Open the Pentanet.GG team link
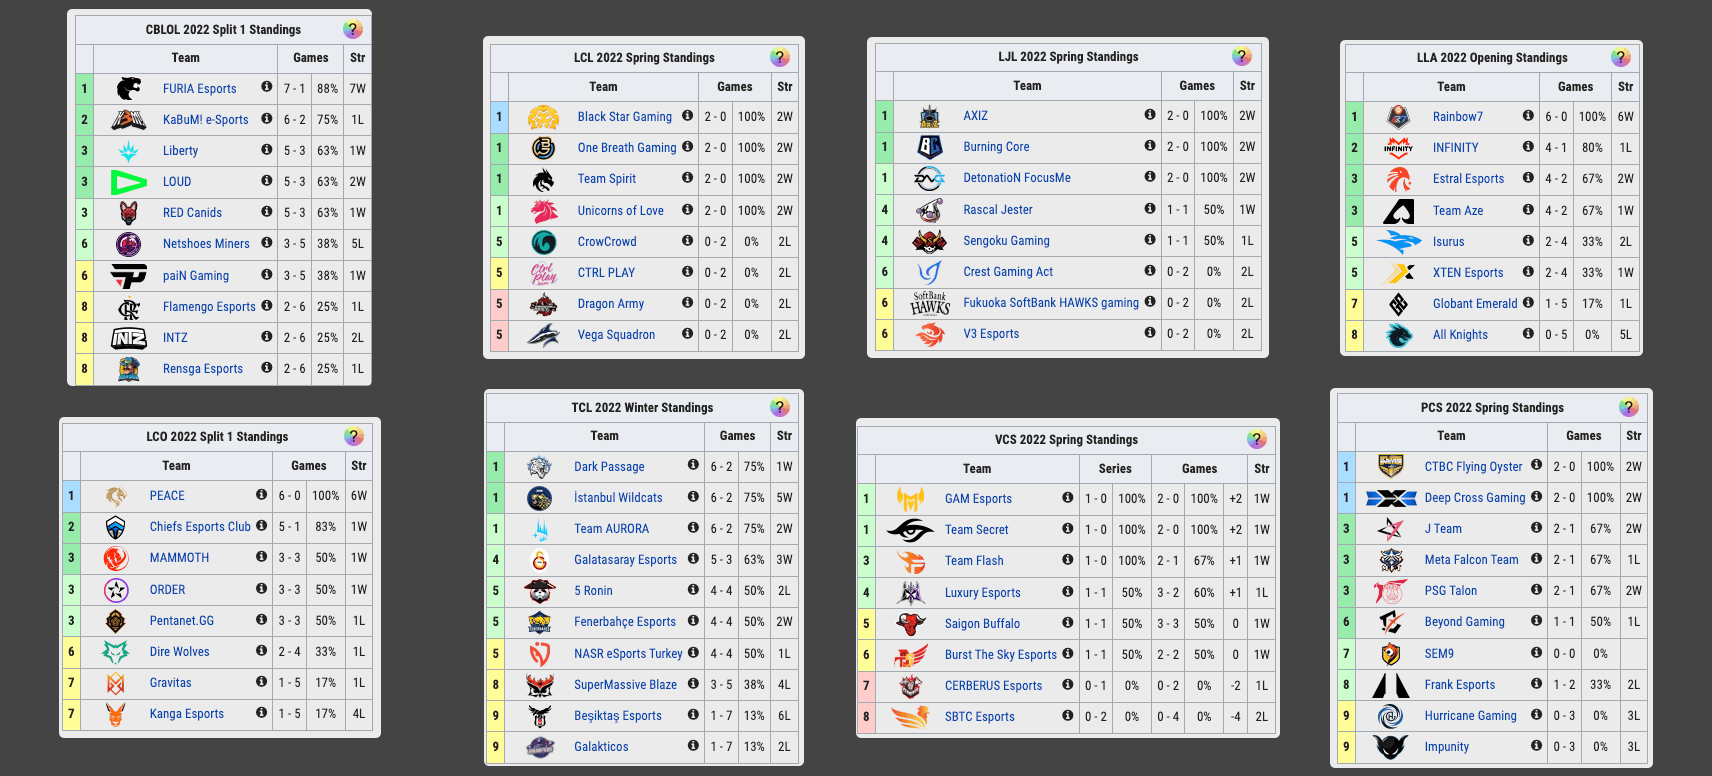1712x776 pixels. point(182,621)
